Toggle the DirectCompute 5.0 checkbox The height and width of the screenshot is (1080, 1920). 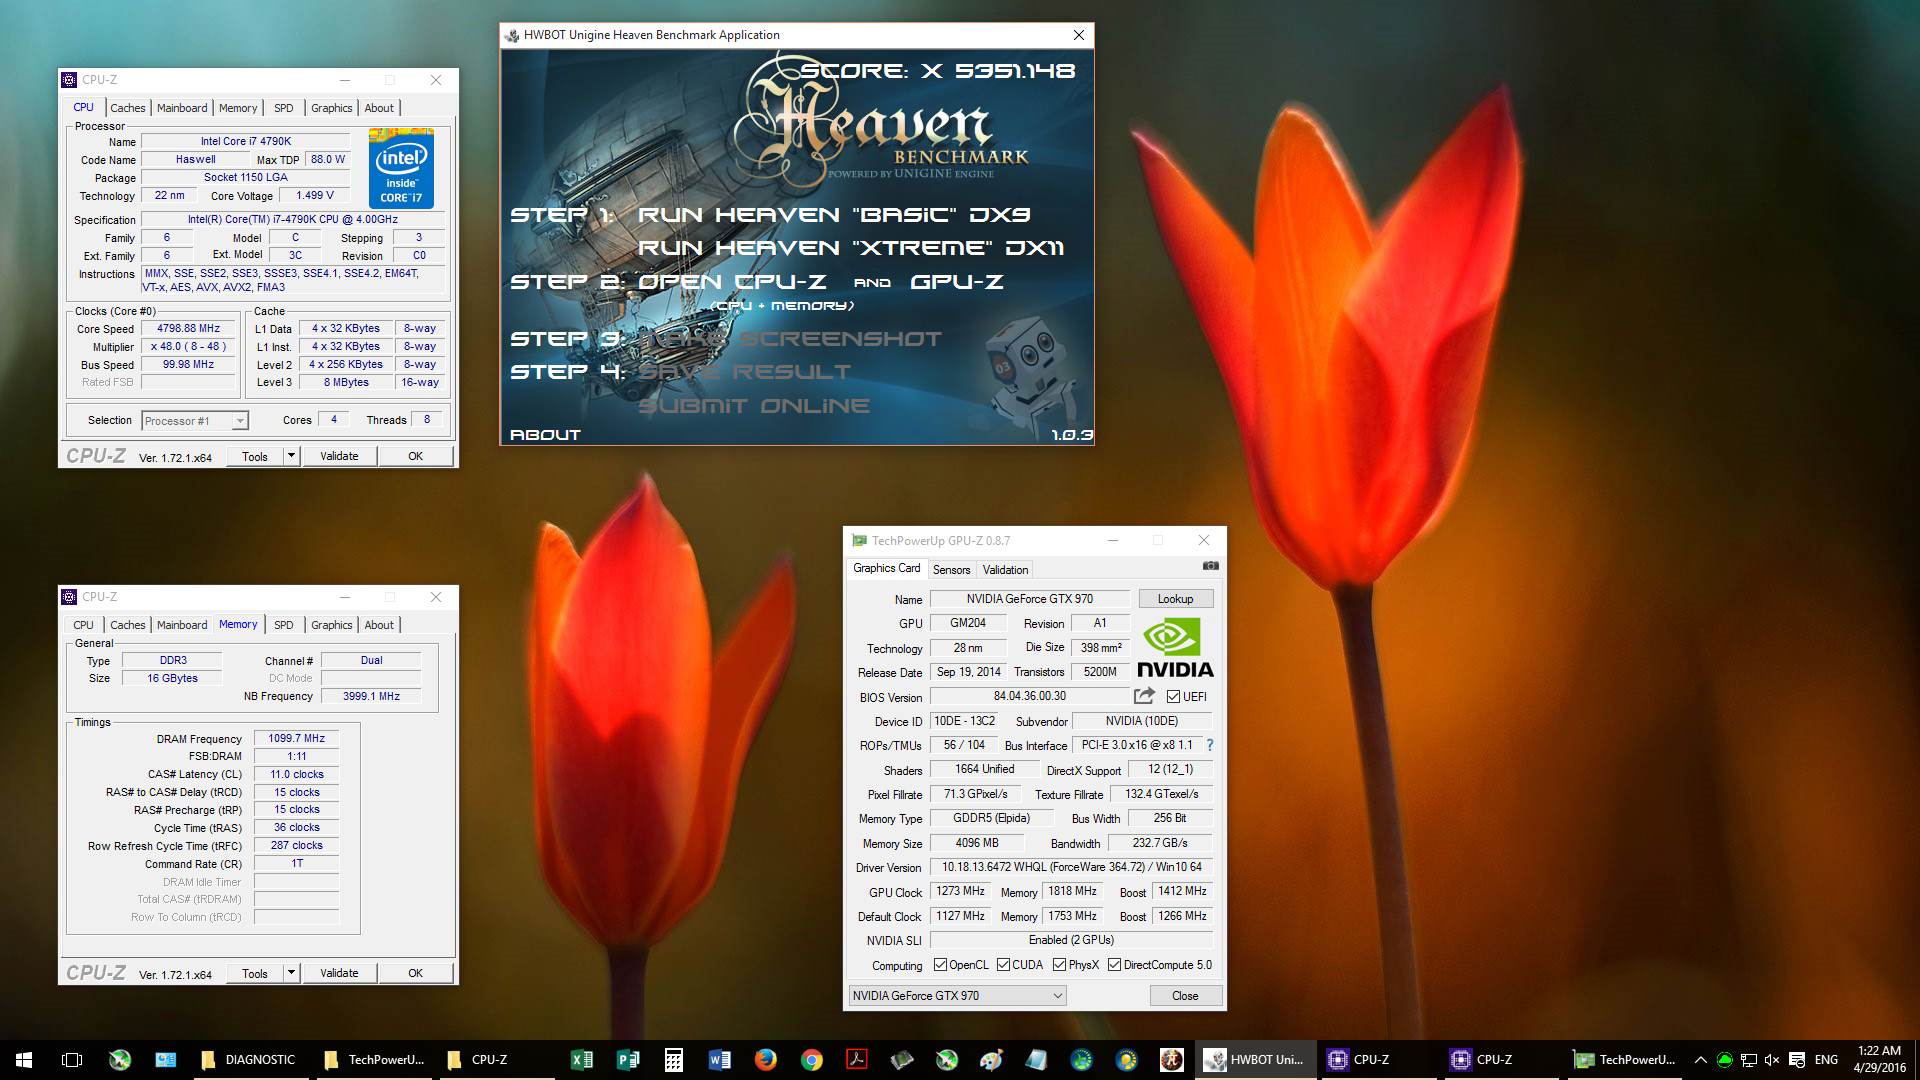1114,965
